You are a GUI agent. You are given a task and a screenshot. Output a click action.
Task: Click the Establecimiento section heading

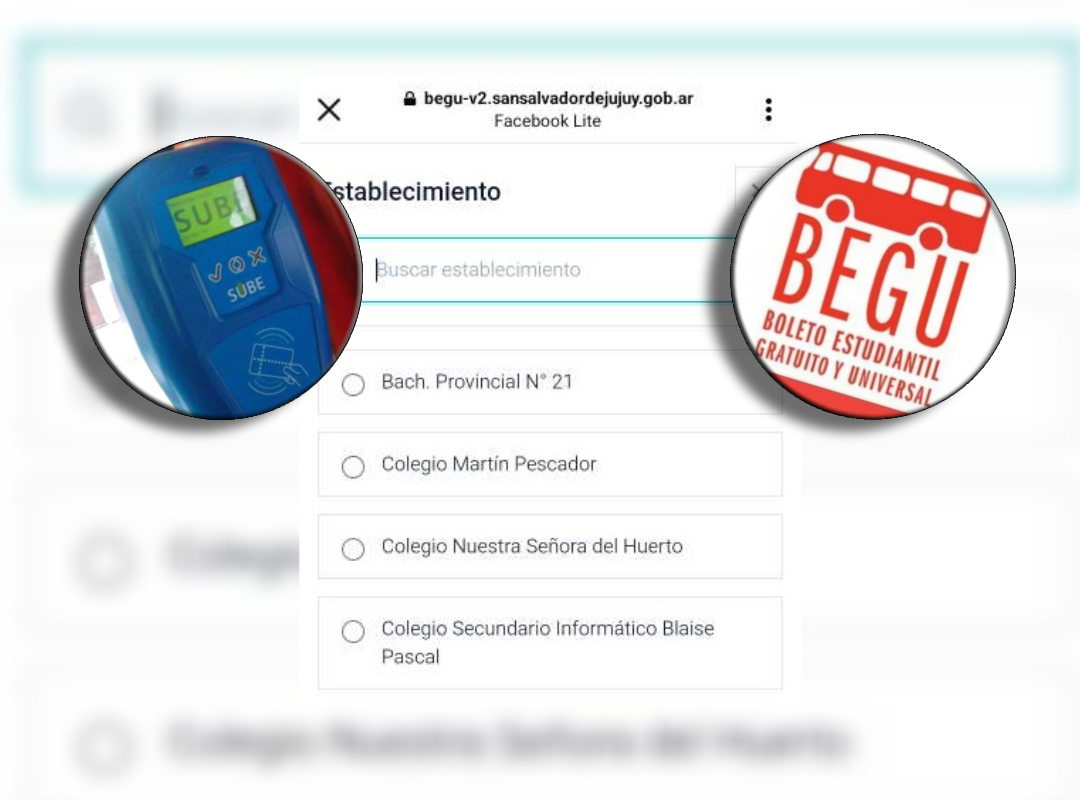pyautogui.click(x=413, y=192)
